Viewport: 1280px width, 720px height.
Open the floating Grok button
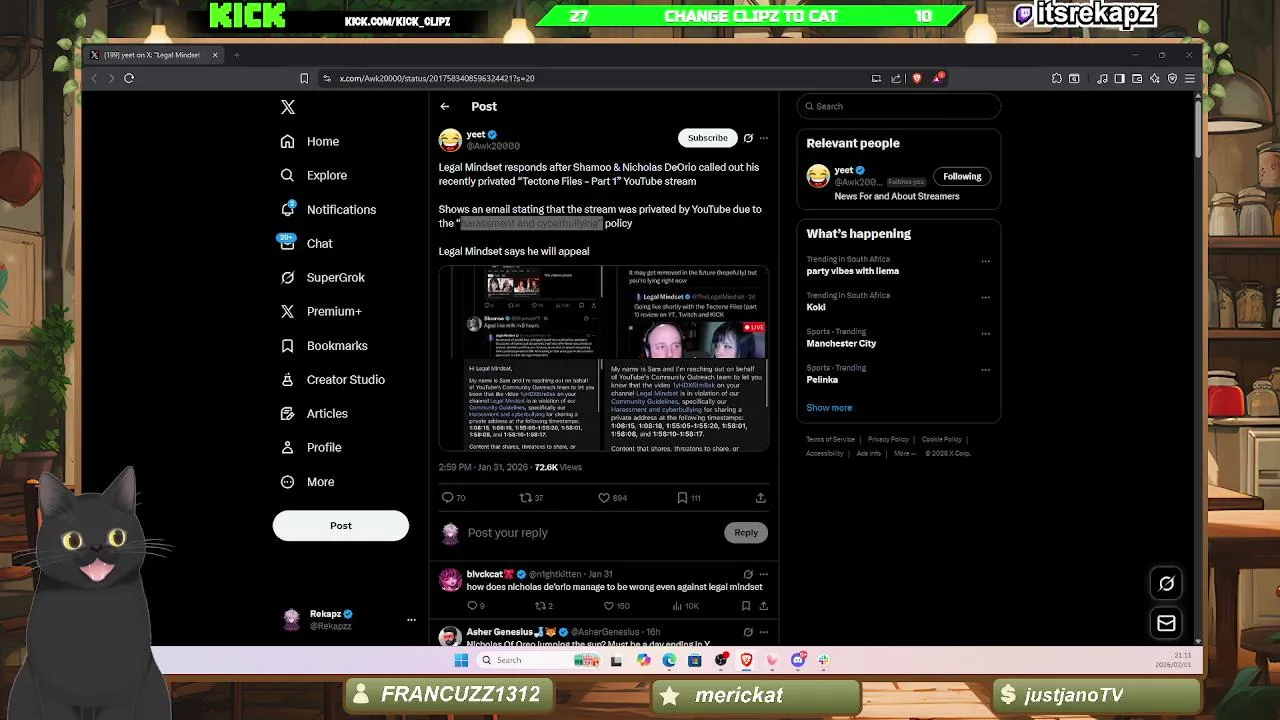1166,583
